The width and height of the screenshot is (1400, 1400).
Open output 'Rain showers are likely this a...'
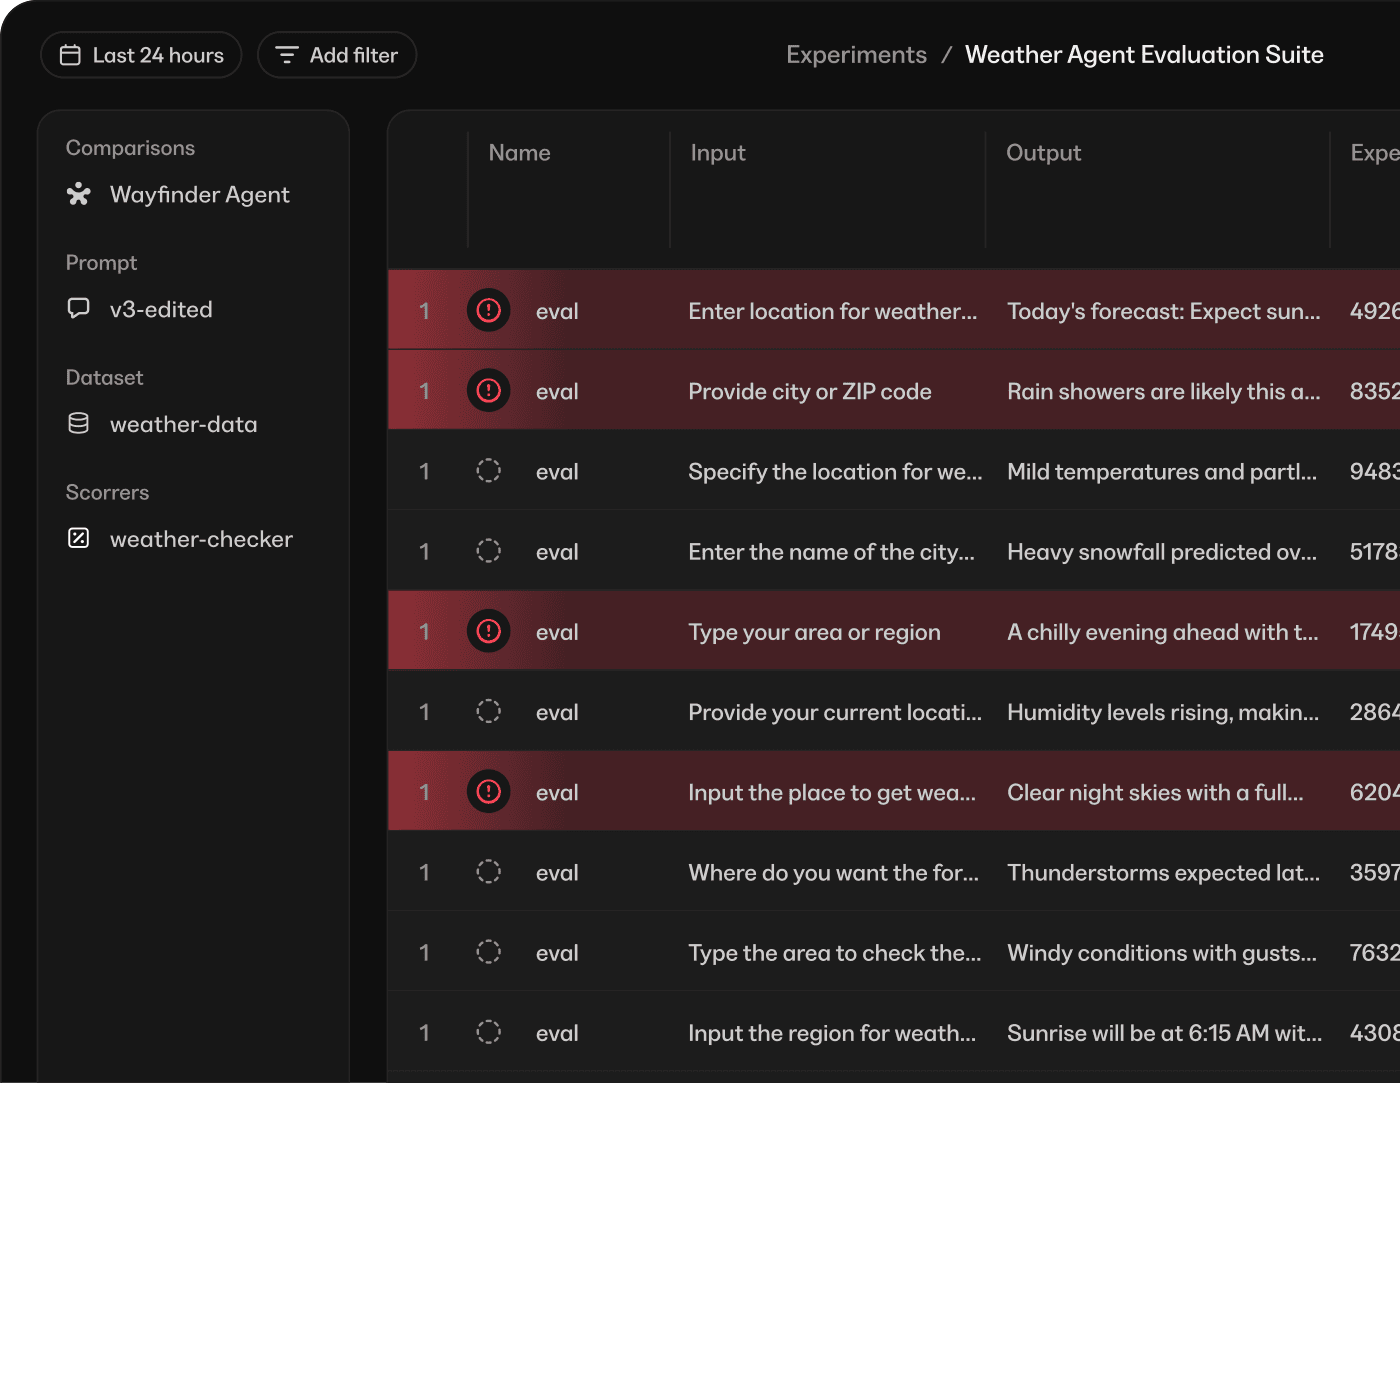pyautogui.click(x=1164, y=392)
